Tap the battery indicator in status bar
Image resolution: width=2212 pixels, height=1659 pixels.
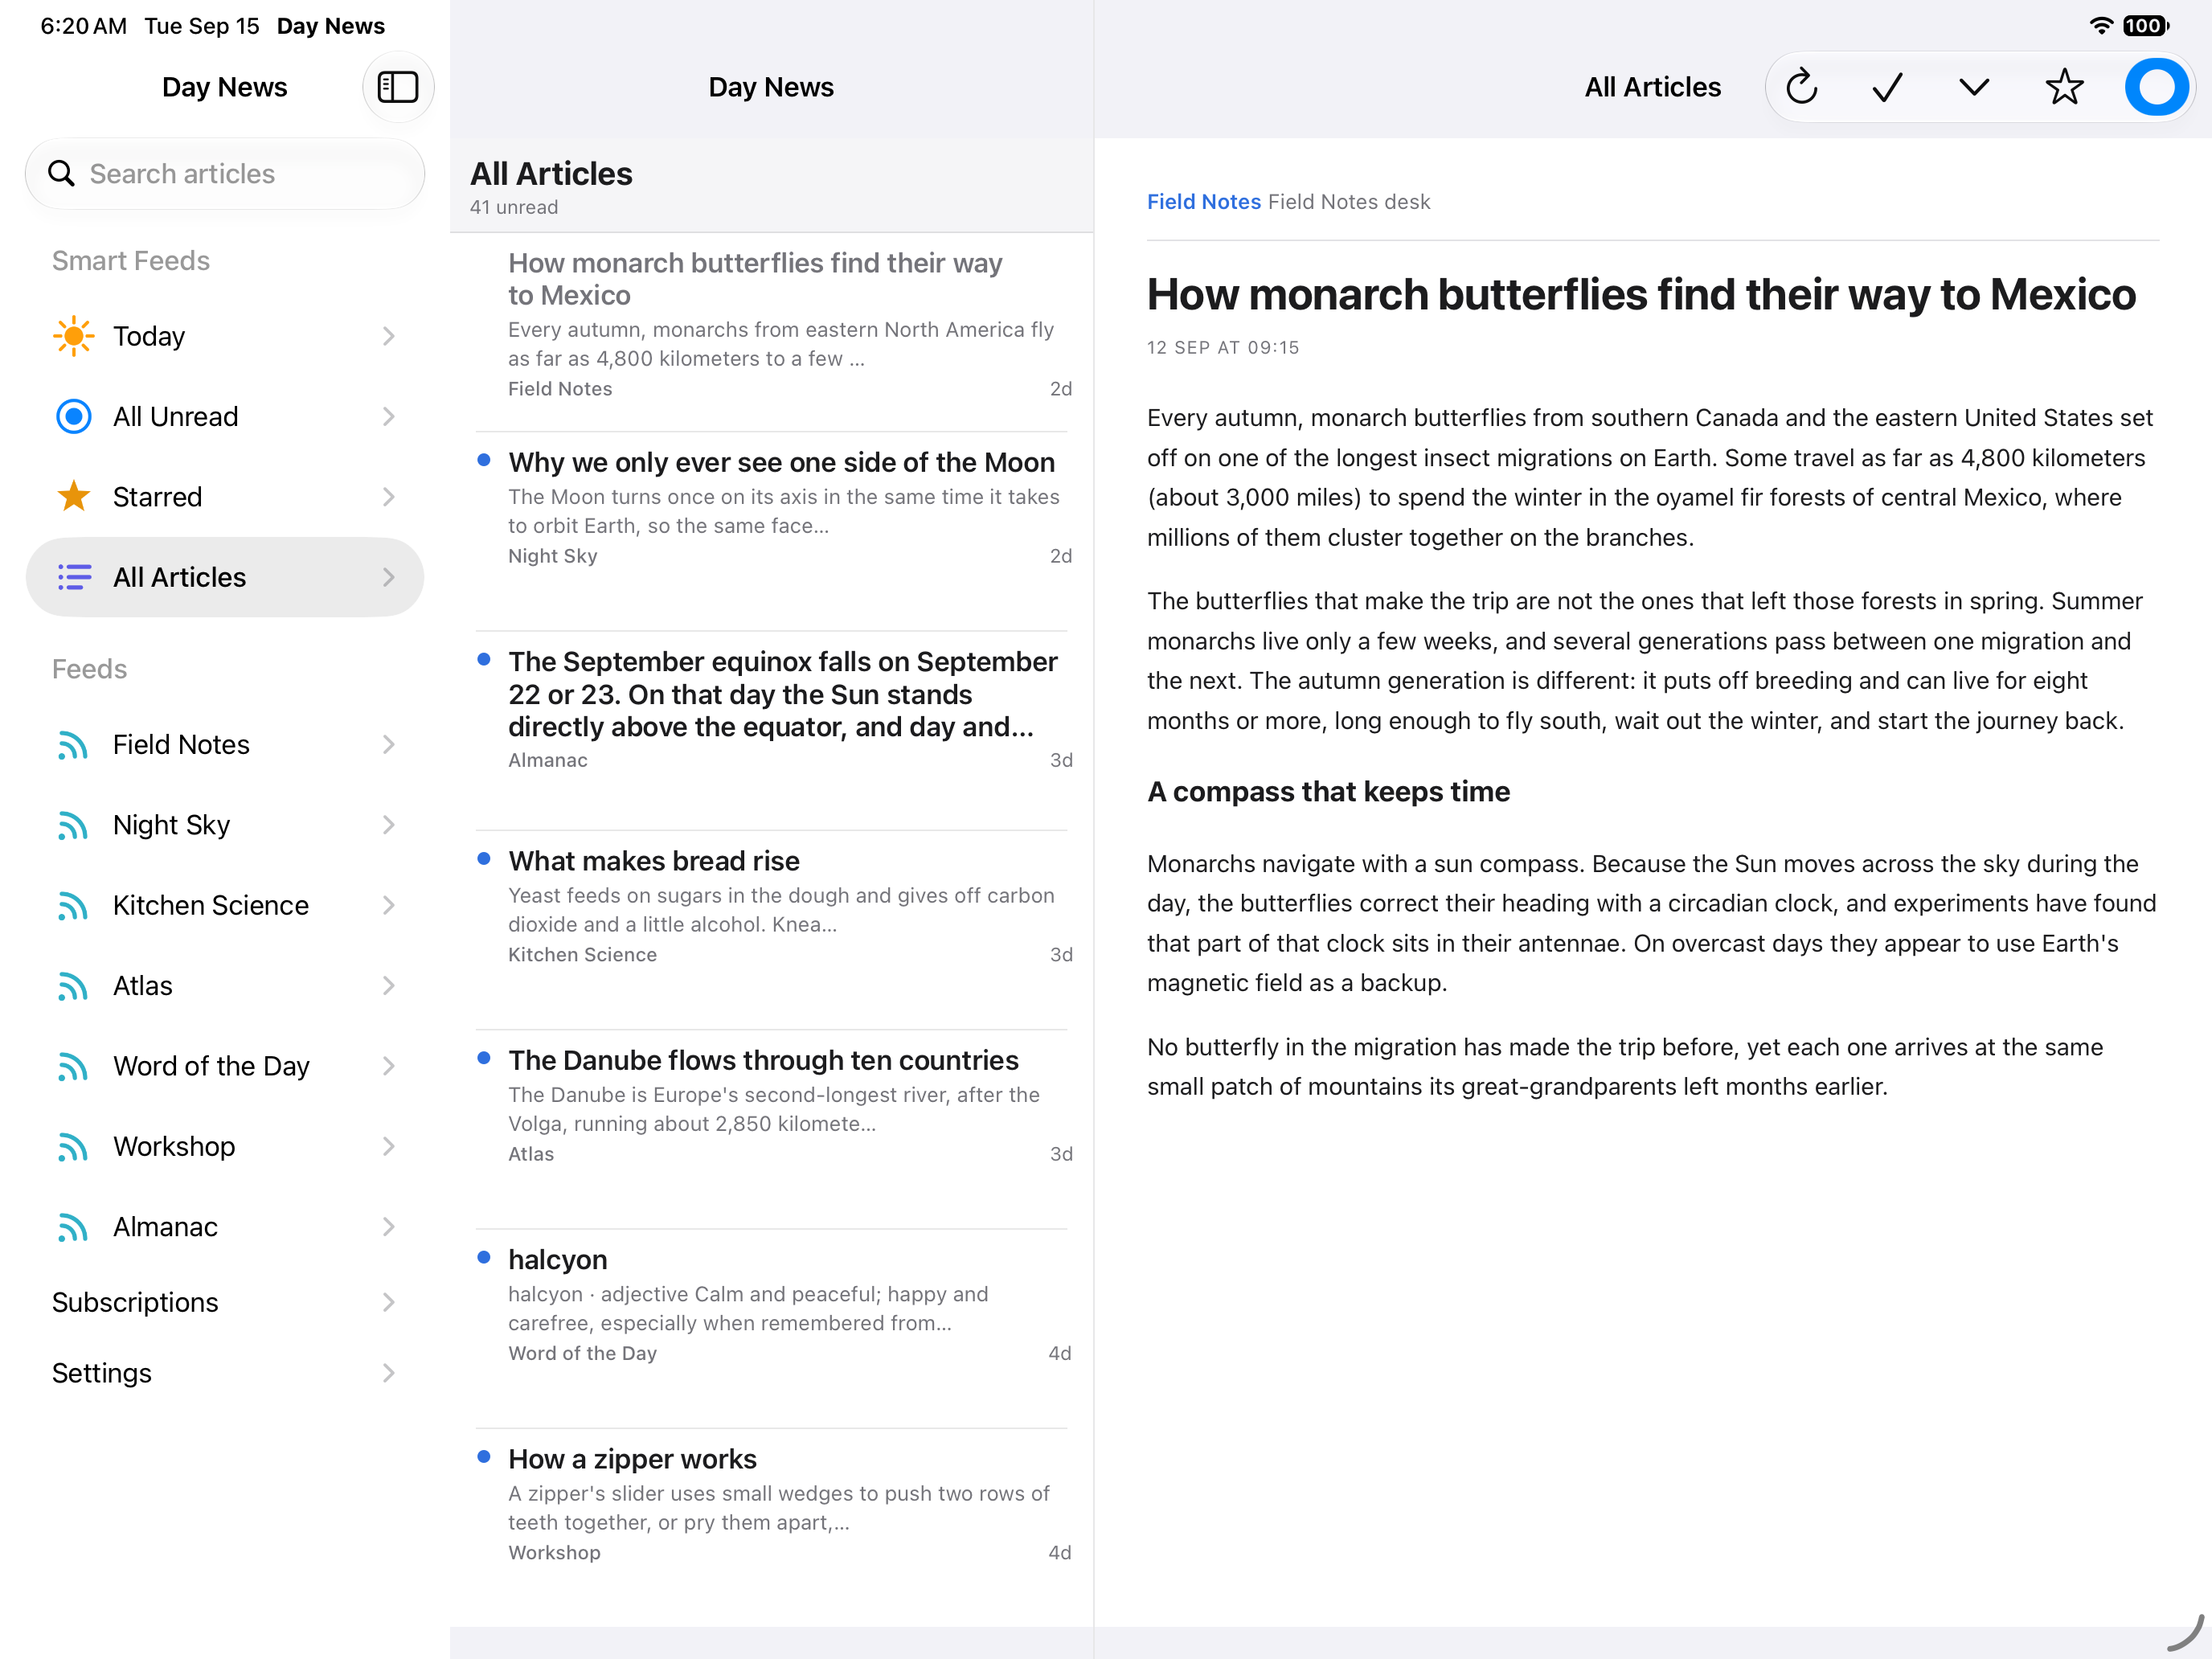2146,26
